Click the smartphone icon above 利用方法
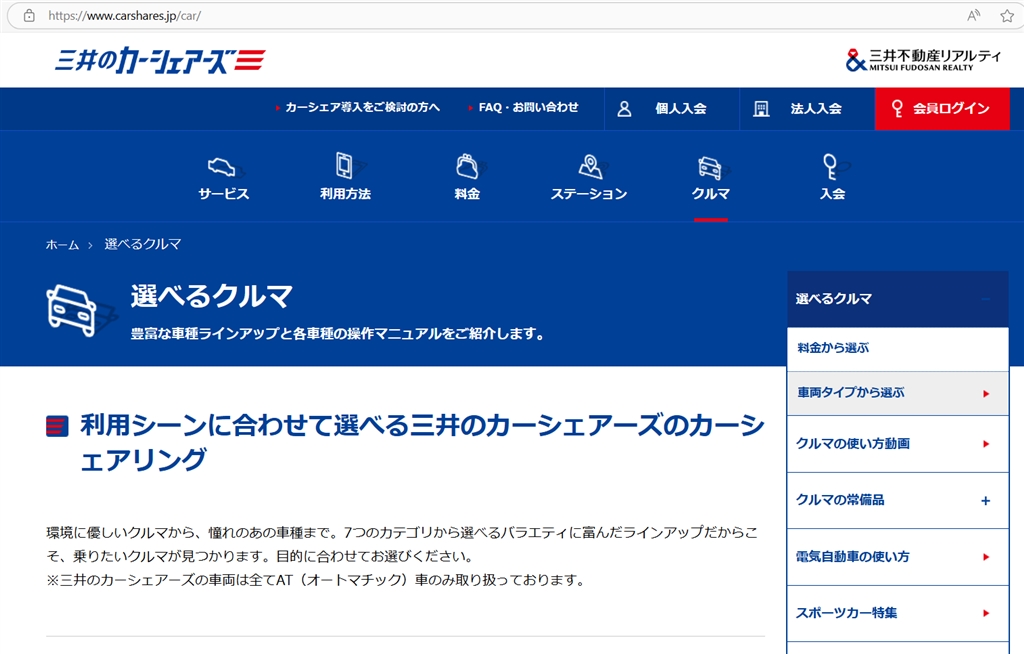The height and width of the screenshot is (654, 1024). (x=346, y=165)
